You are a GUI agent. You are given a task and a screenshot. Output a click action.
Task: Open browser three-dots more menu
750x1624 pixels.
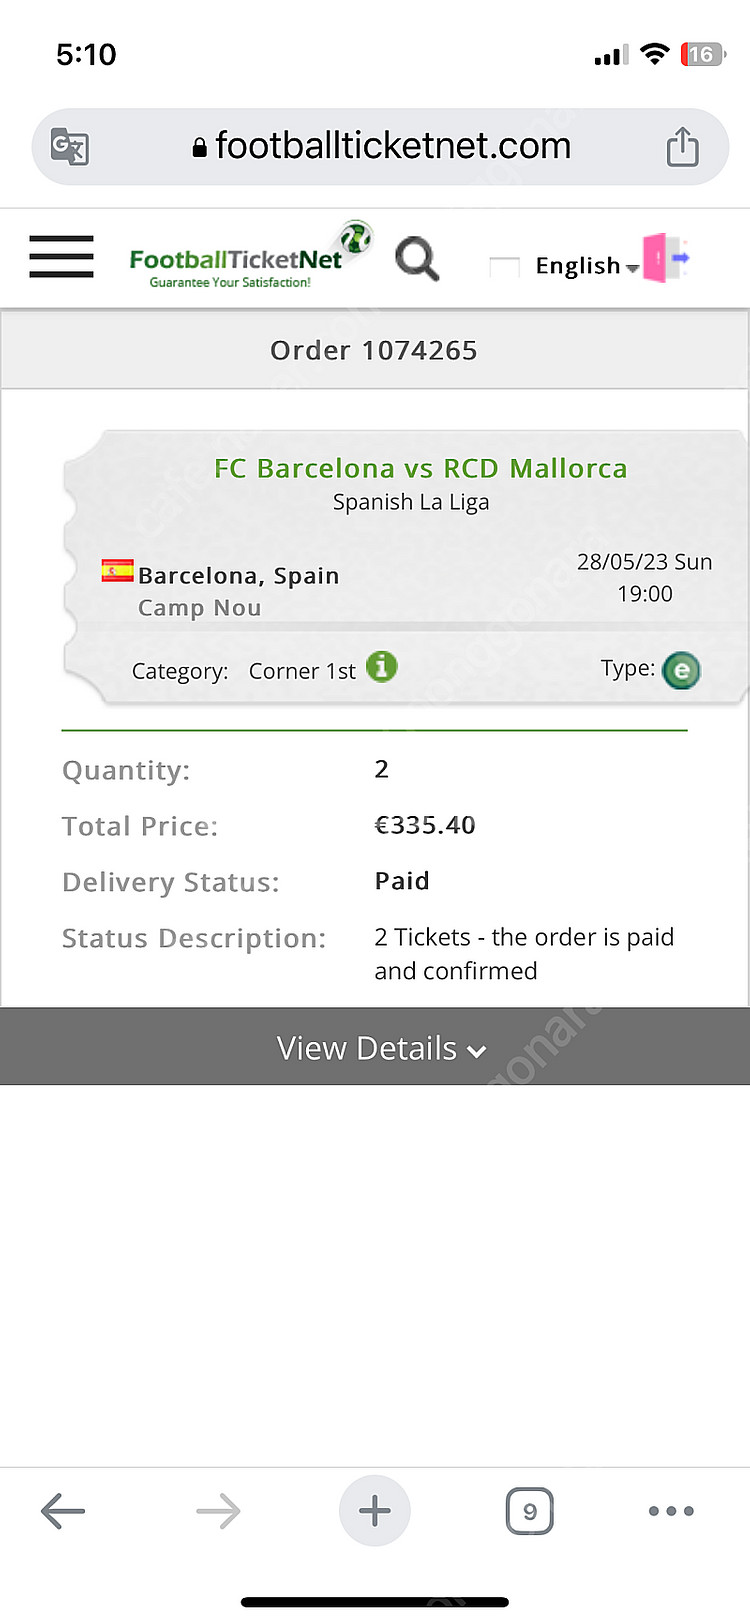point(671,1511)
